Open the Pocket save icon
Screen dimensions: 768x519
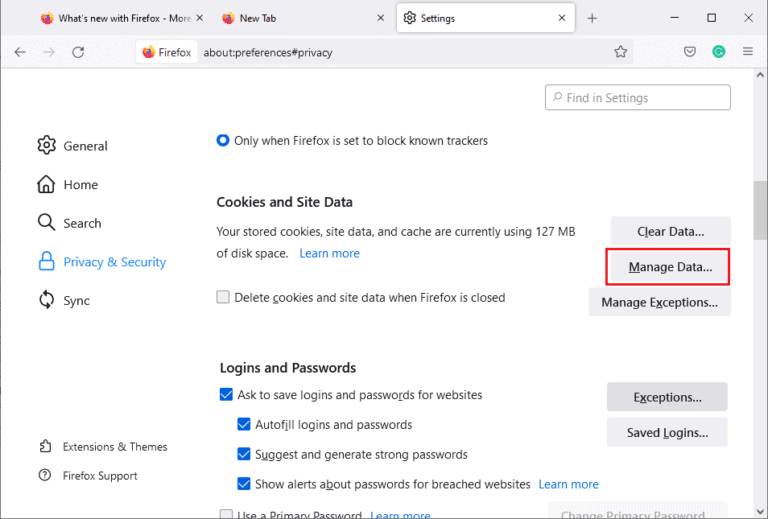coord(690,52)
